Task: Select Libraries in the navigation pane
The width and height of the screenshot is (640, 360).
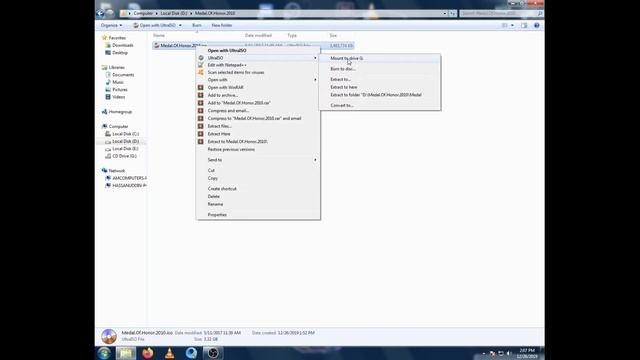Action: point(116,67)
